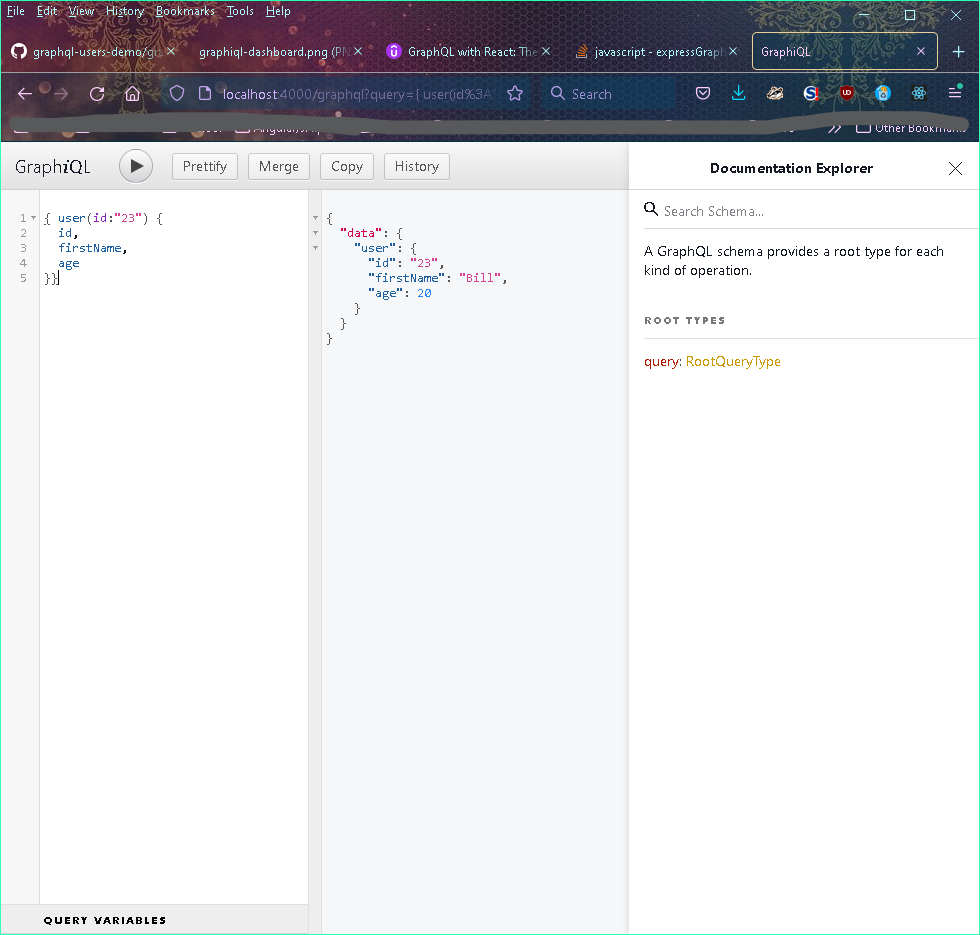Click the ROOT TYPES section heading

coord(684,320)
